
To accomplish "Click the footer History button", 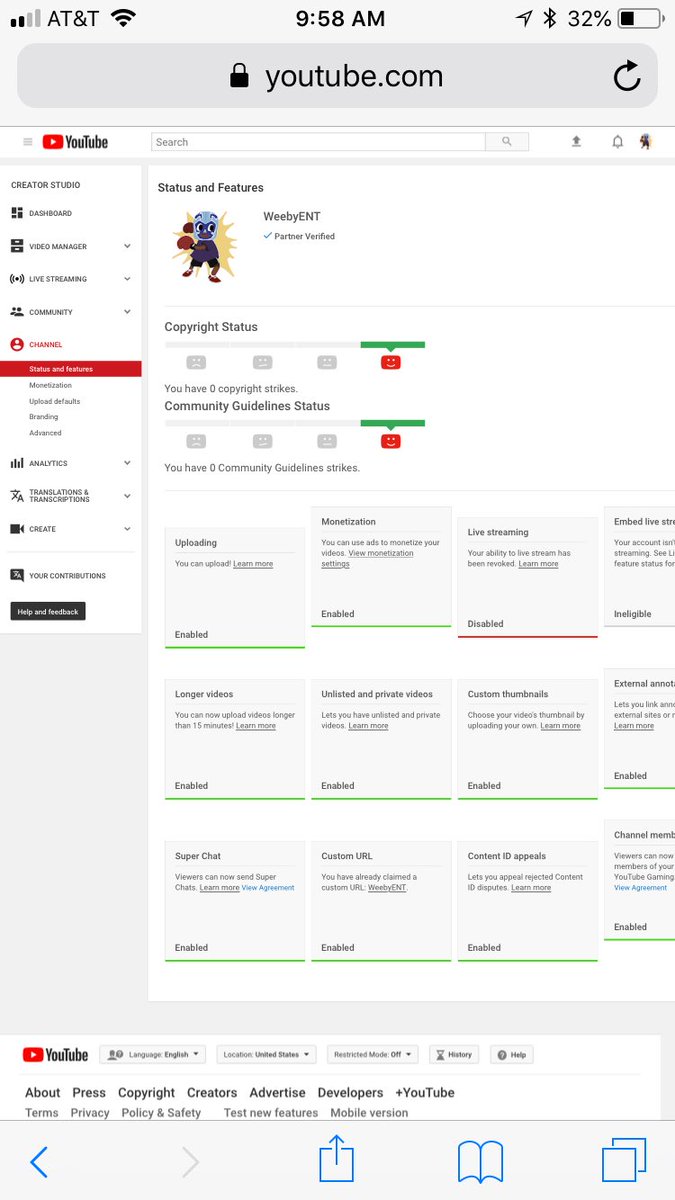I will point(453,1054).
